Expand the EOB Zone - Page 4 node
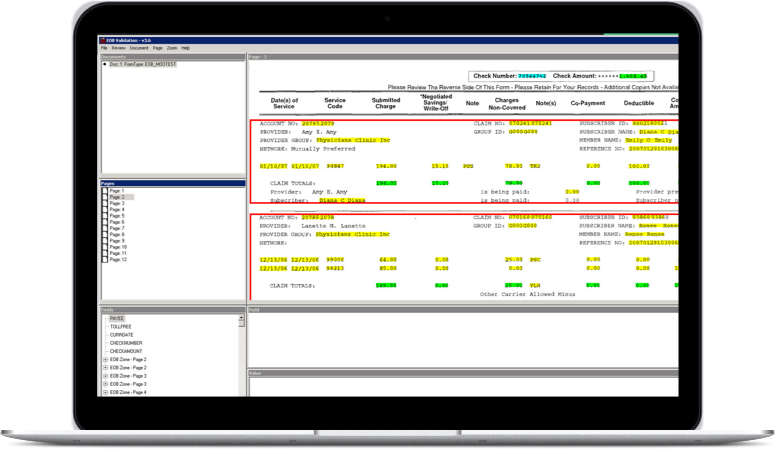Image resolution: width=775 pixels, height=450 pixels. tap(105, 392)
